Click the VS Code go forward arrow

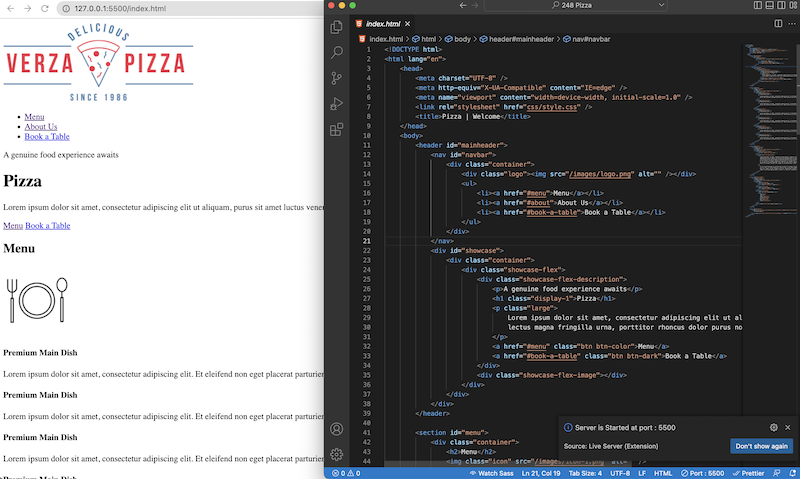474,5
